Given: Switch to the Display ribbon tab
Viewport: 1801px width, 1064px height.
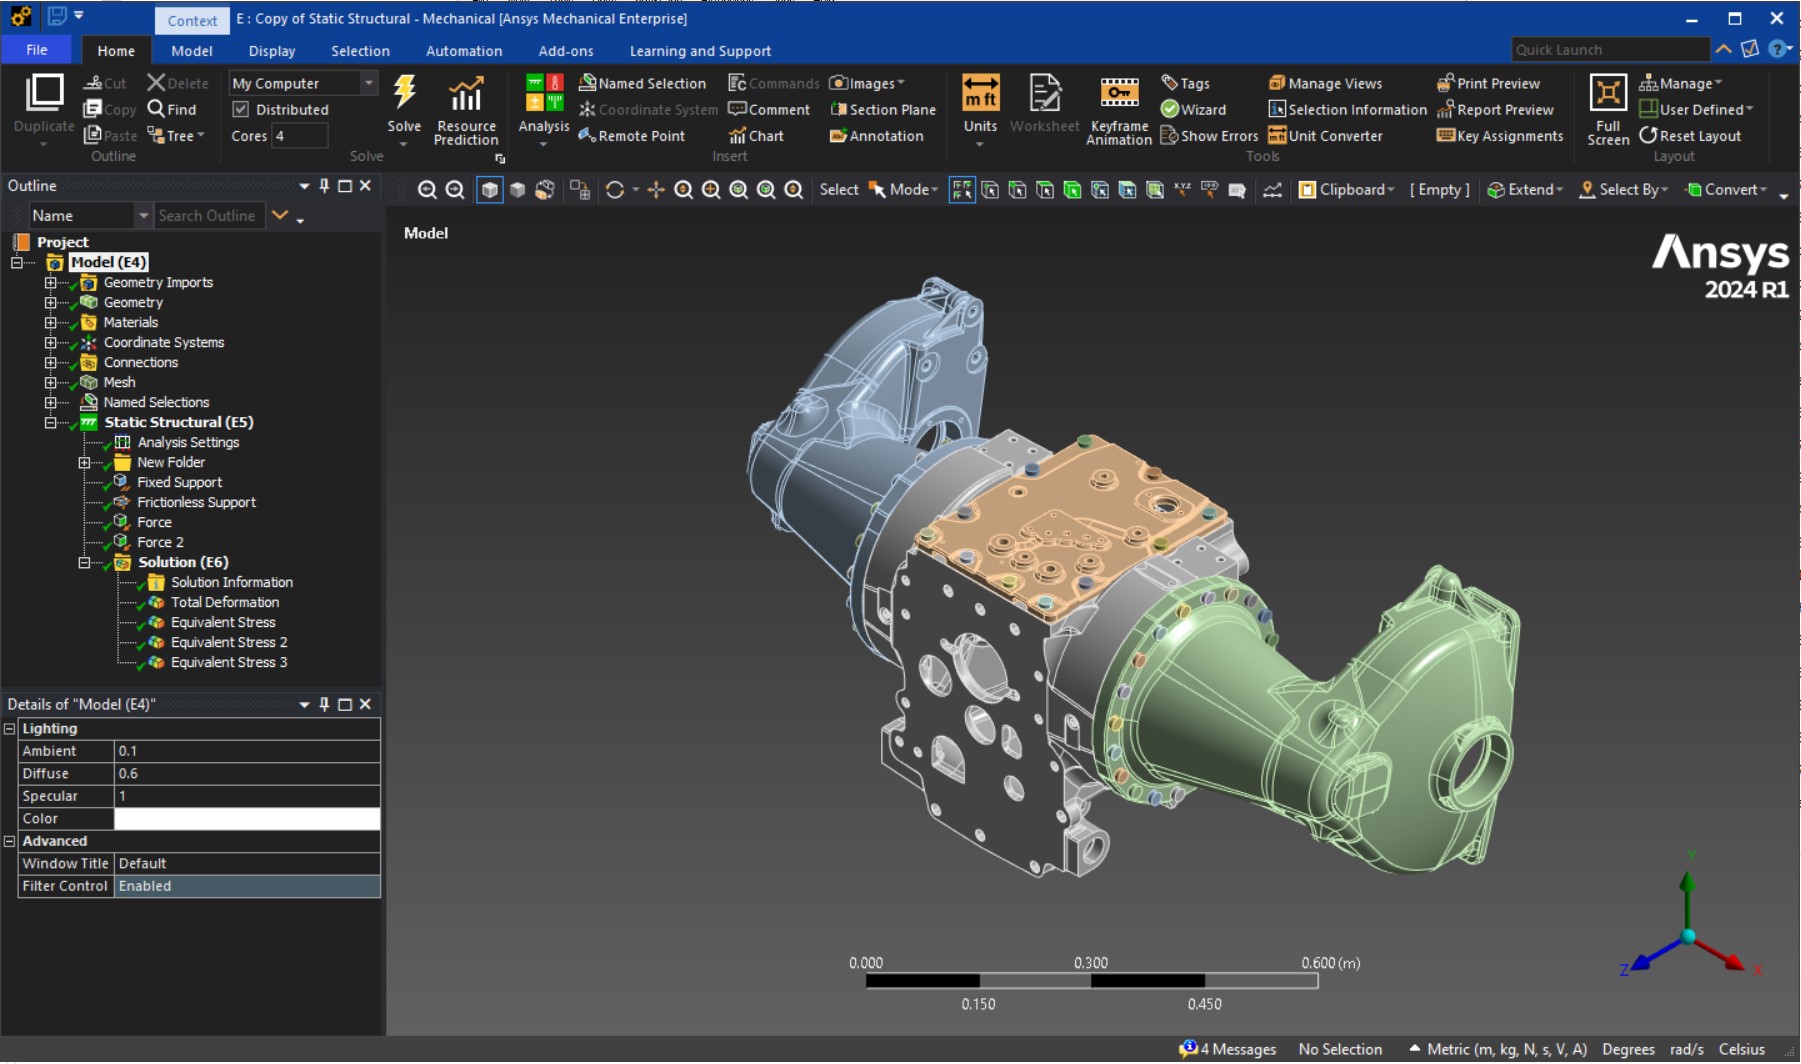Looking at the screenshot, I should tap(272, 51).
